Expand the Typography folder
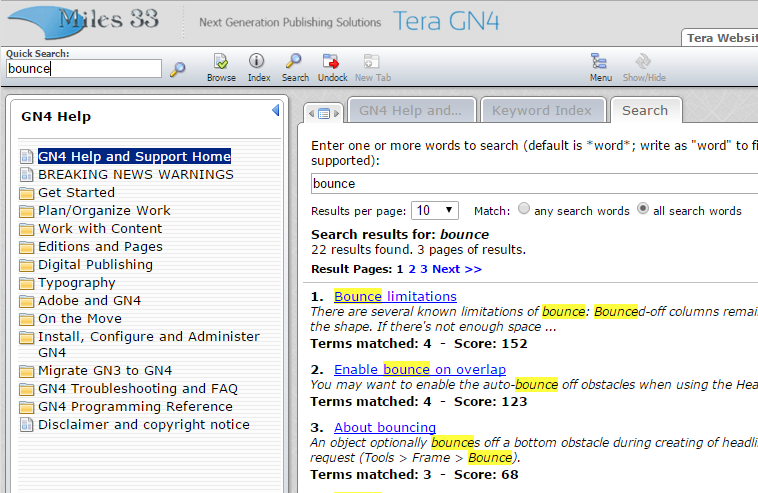This screenshot has width=758, height=493. click(27, 283)
